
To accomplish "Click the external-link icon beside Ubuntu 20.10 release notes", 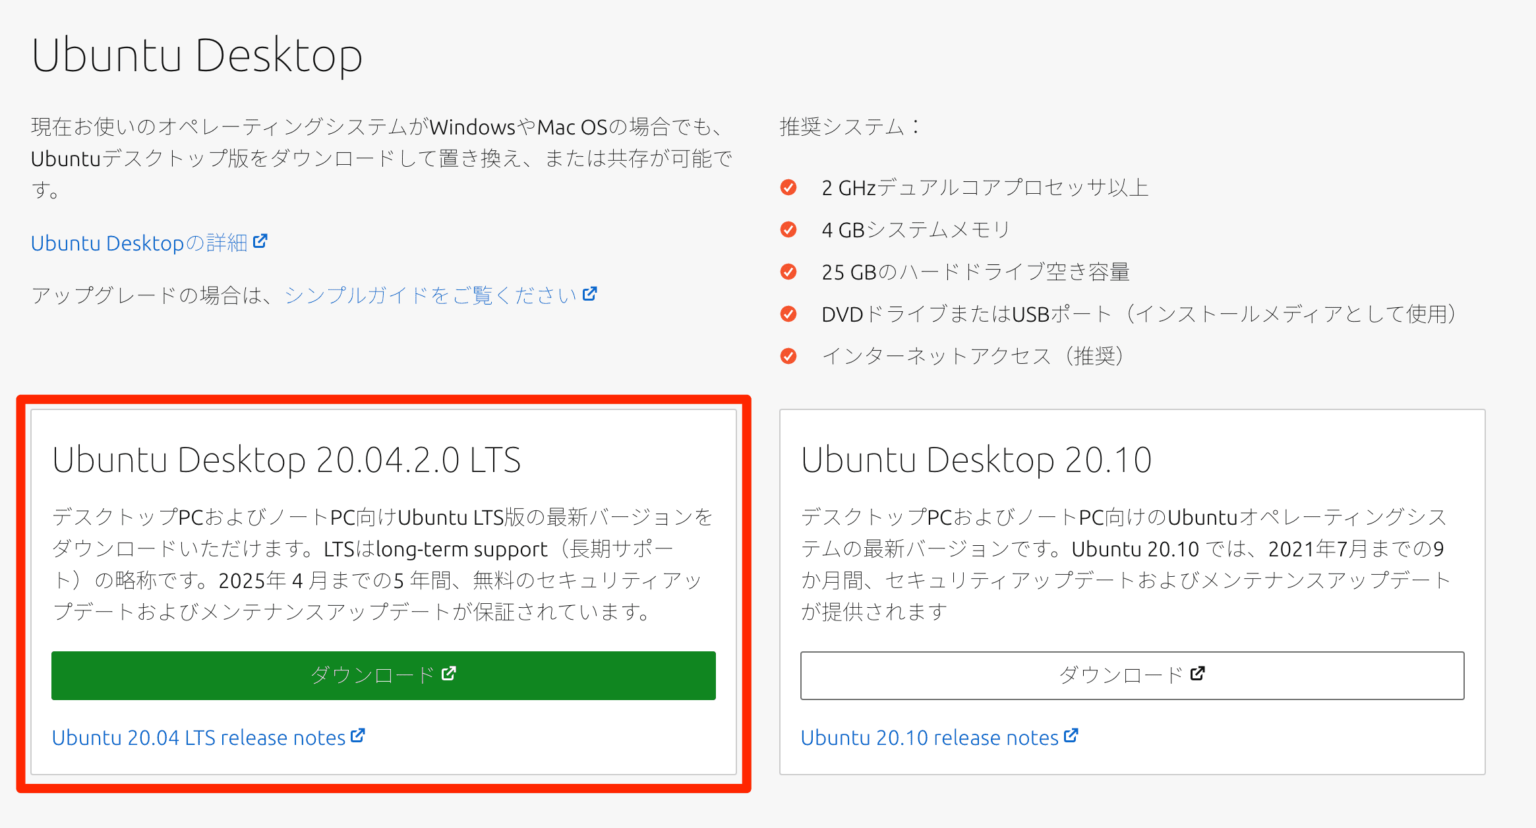I will [x=1072, y=737].
